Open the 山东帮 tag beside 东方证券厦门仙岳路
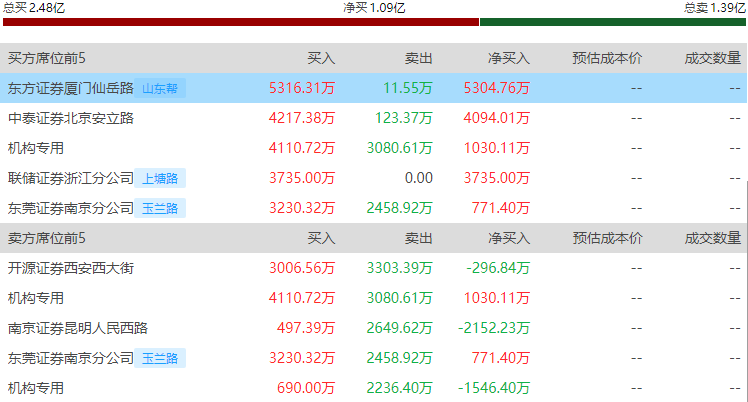 (x=160, y=88)
